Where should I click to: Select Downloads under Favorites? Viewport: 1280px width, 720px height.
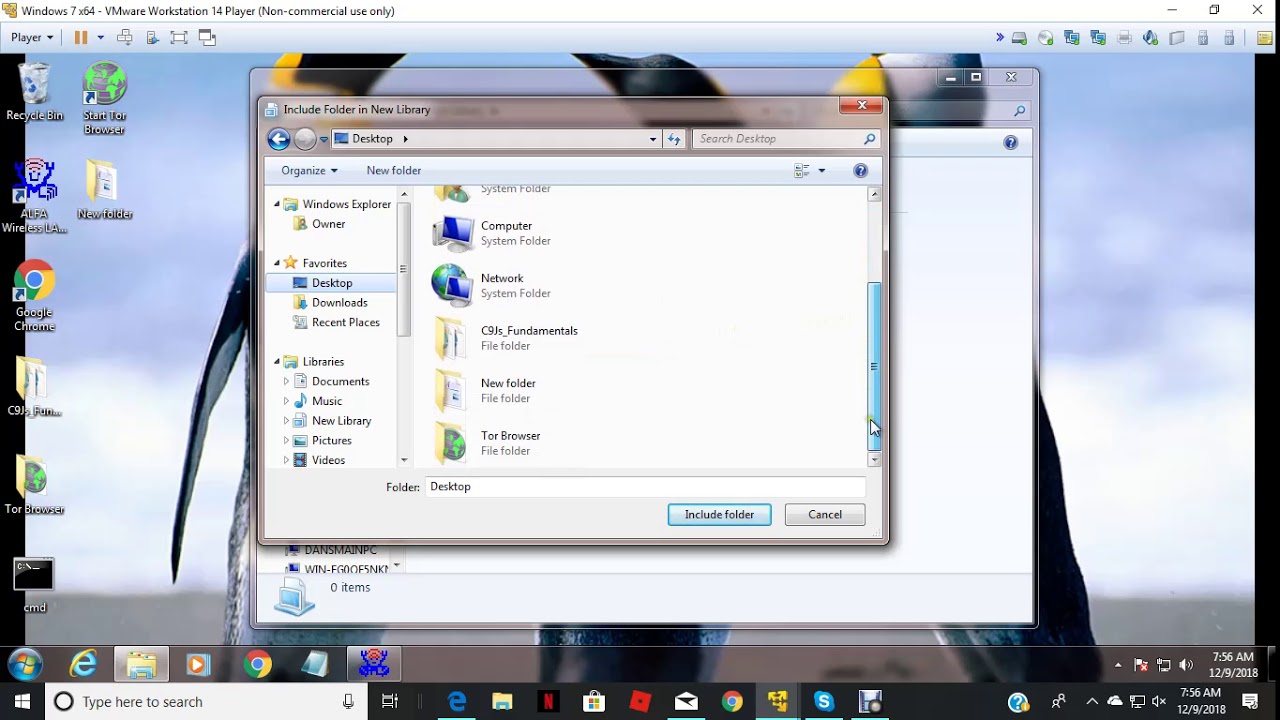339,303
